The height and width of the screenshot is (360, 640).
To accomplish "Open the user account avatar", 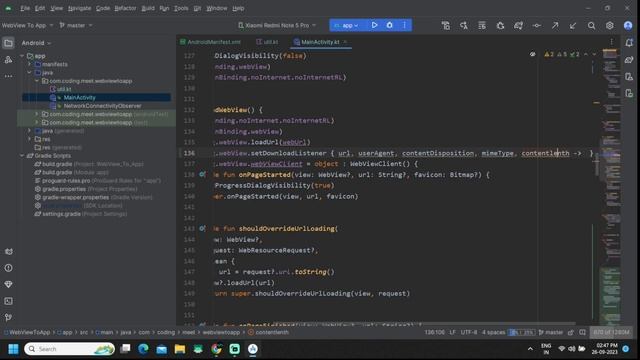I will coord(628,26).
